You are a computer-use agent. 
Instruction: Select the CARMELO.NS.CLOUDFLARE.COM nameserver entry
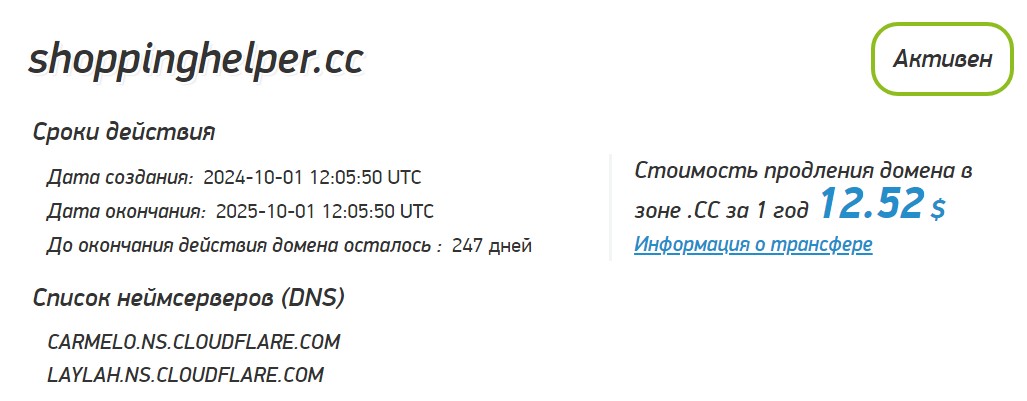pos(194,342)
